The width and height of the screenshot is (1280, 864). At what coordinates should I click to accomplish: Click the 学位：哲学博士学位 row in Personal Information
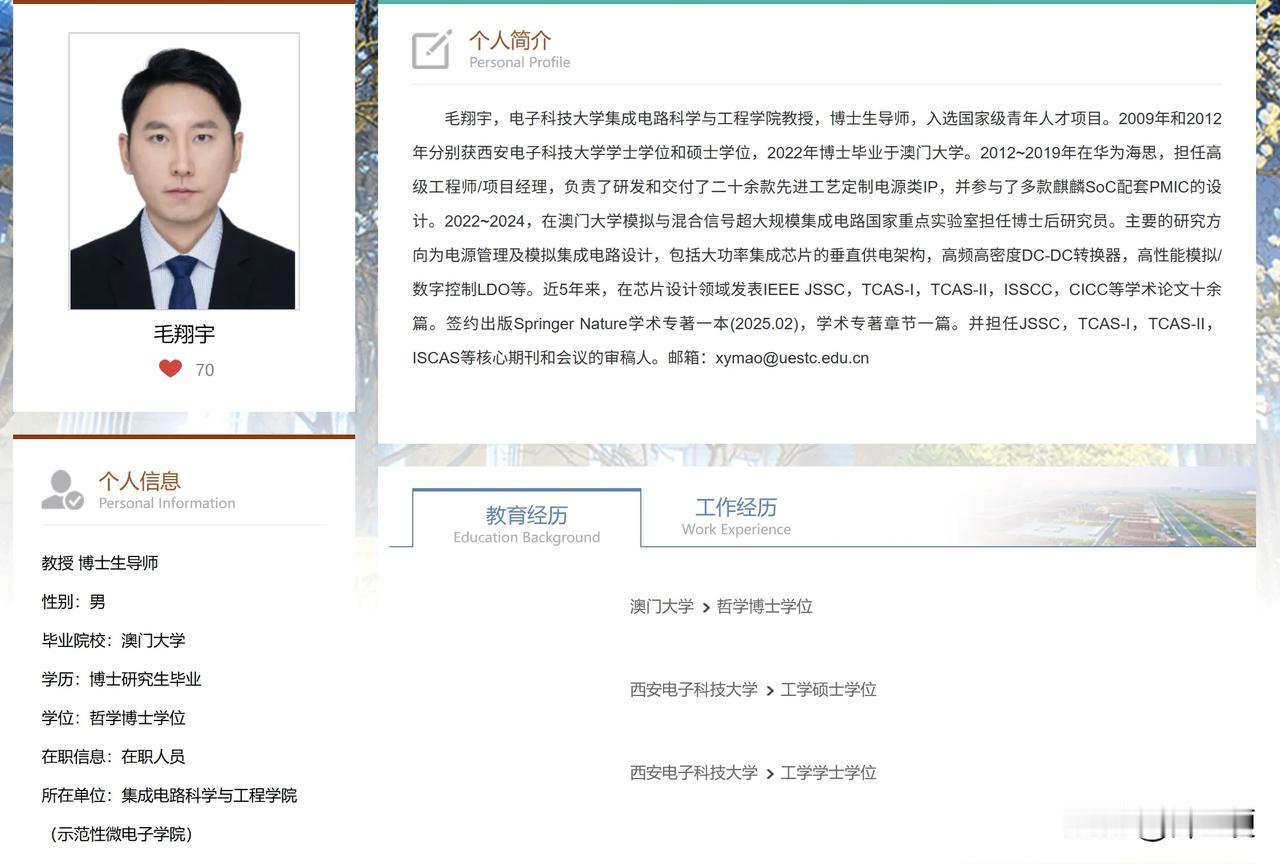coord(113,718)
